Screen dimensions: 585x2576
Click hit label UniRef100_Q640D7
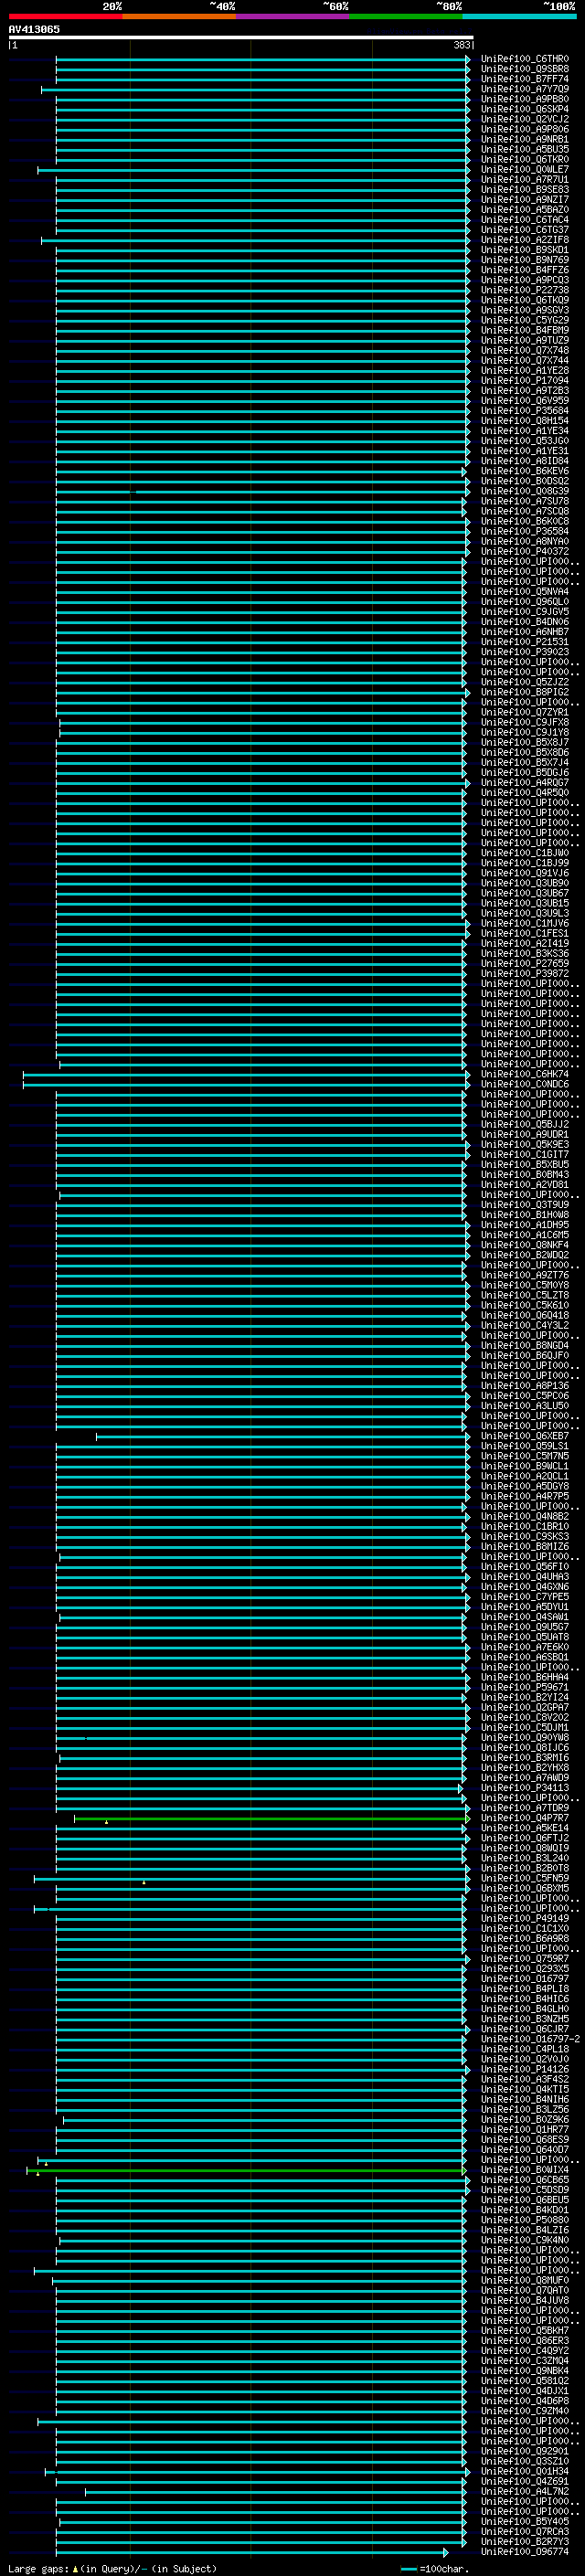click(525, 2149)
